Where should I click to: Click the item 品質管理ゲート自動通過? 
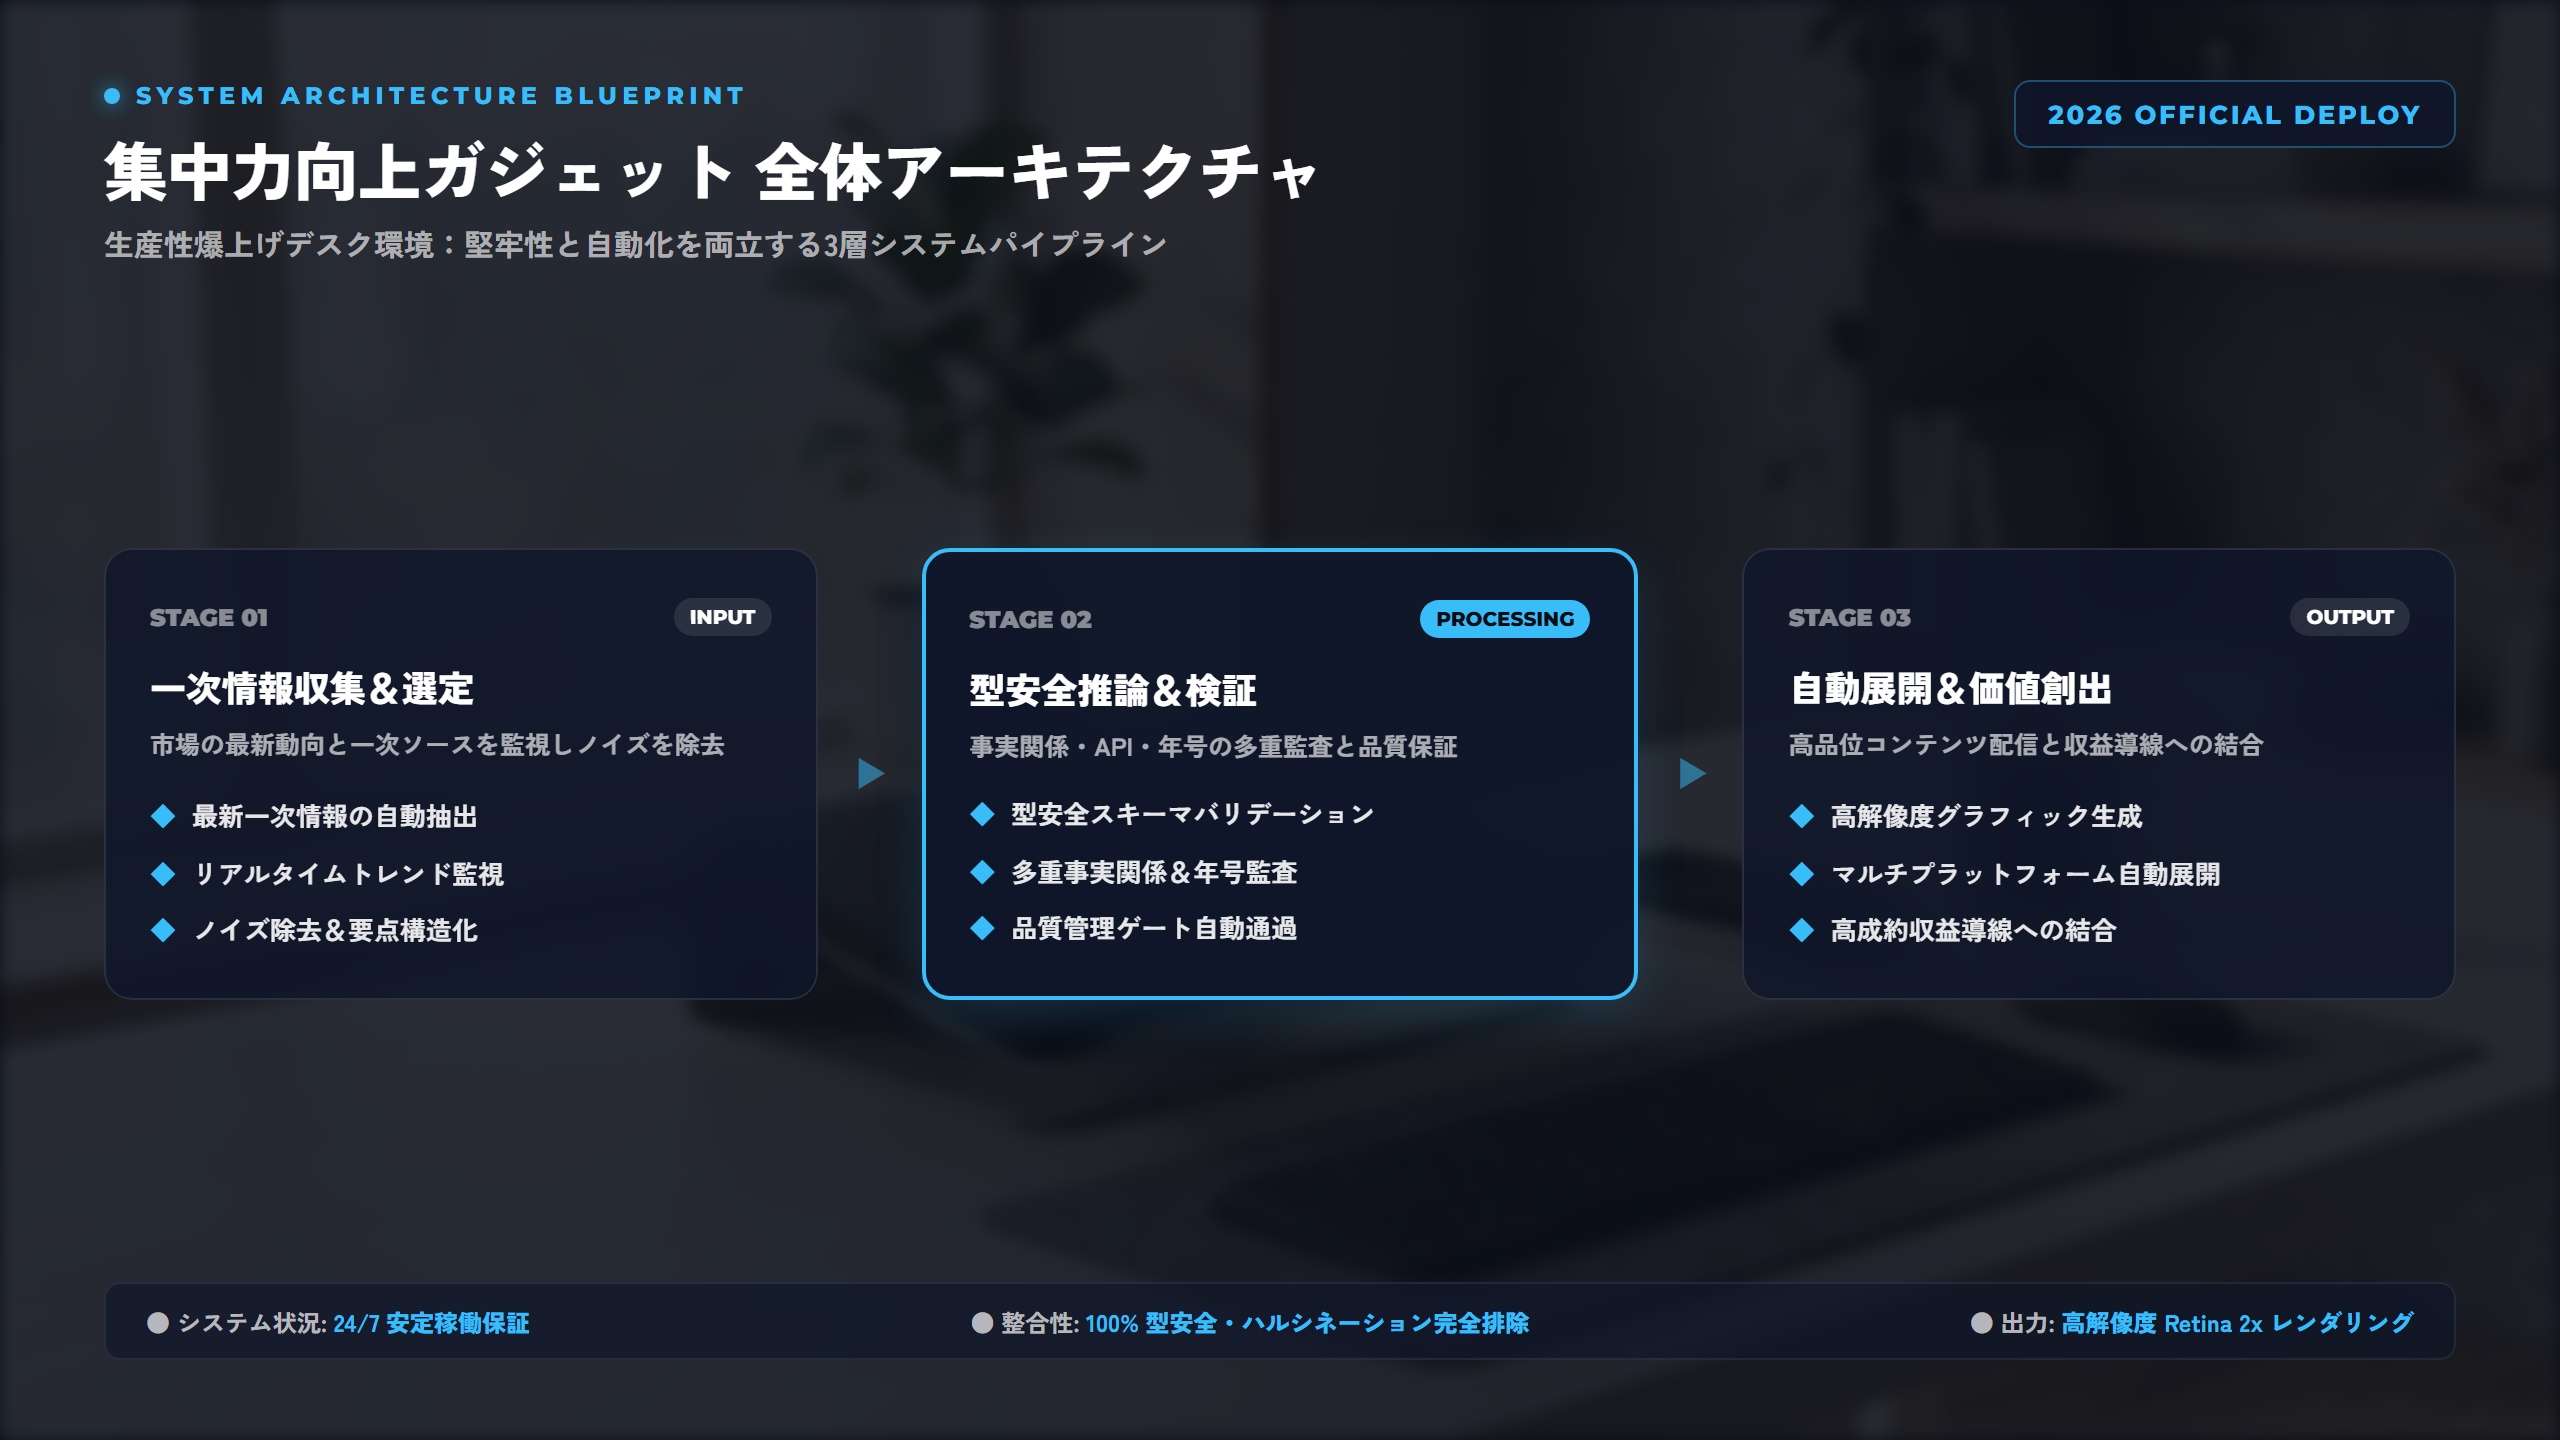point(1154,928)
